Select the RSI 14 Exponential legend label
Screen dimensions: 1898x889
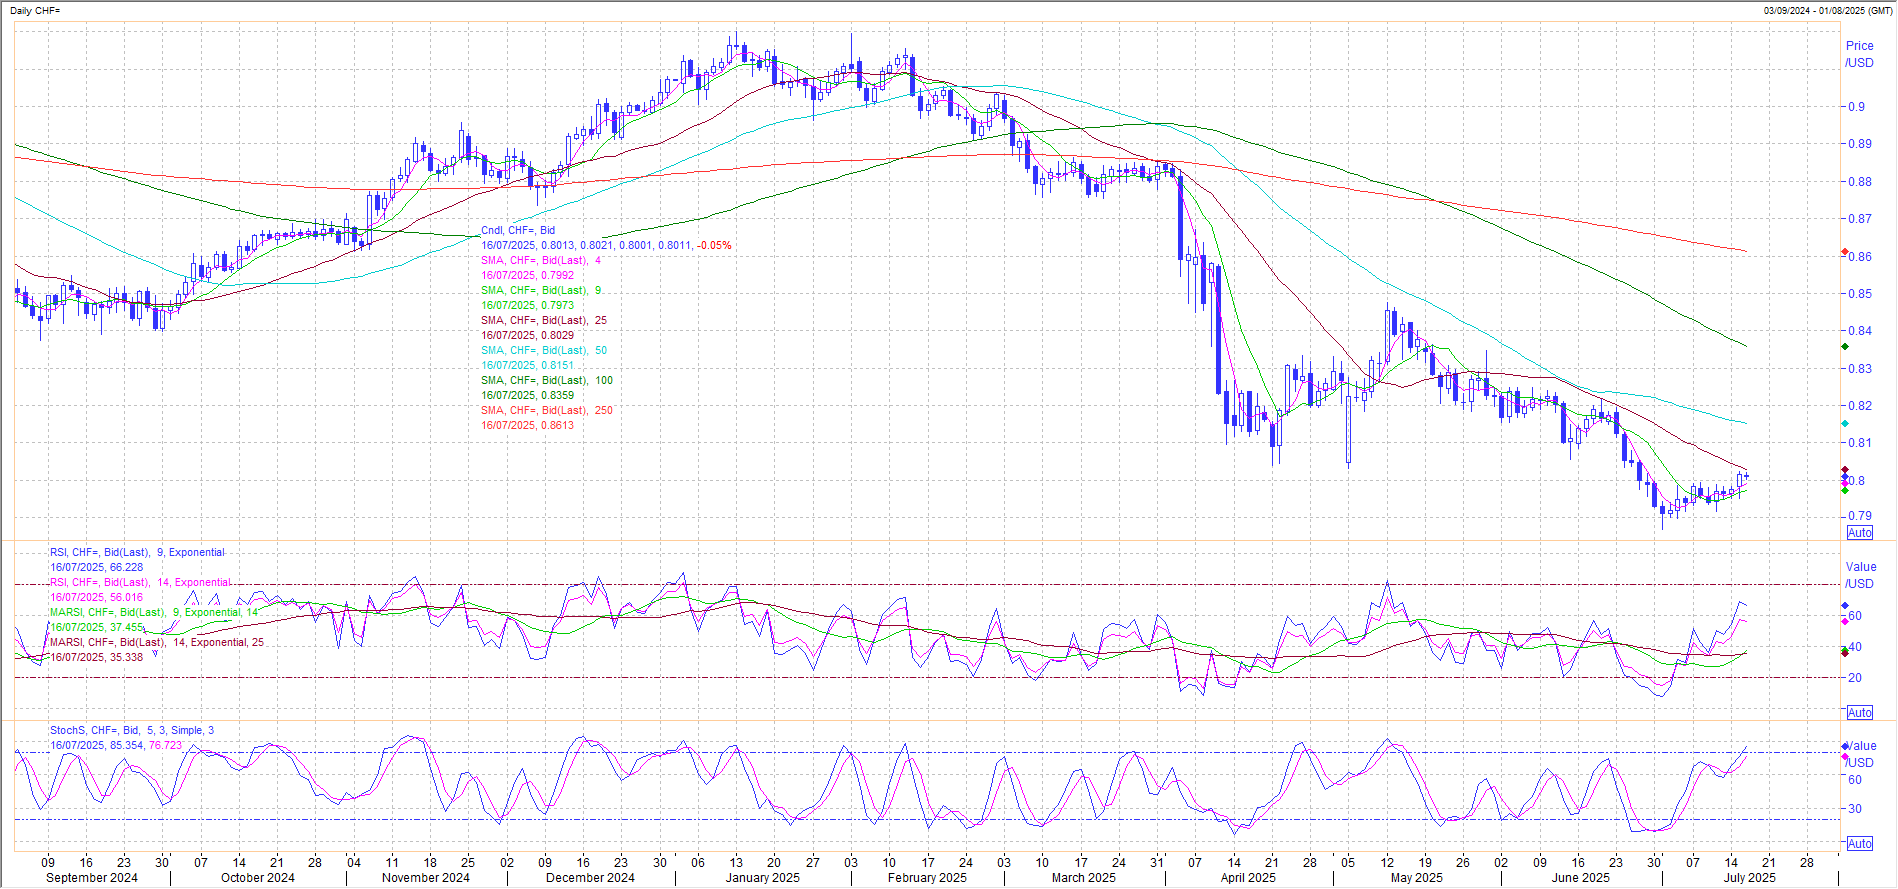point(140,582)
